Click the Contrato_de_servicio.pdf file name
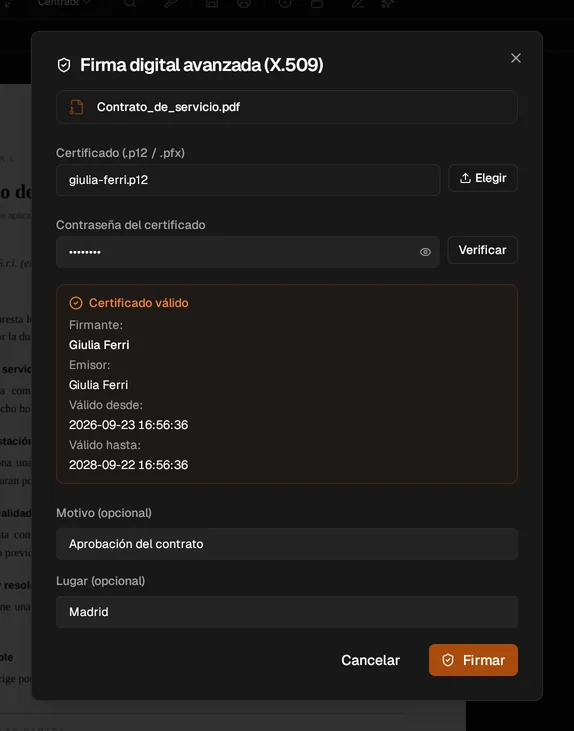Screen dimensions: 574x731 (x=168, y=107)
